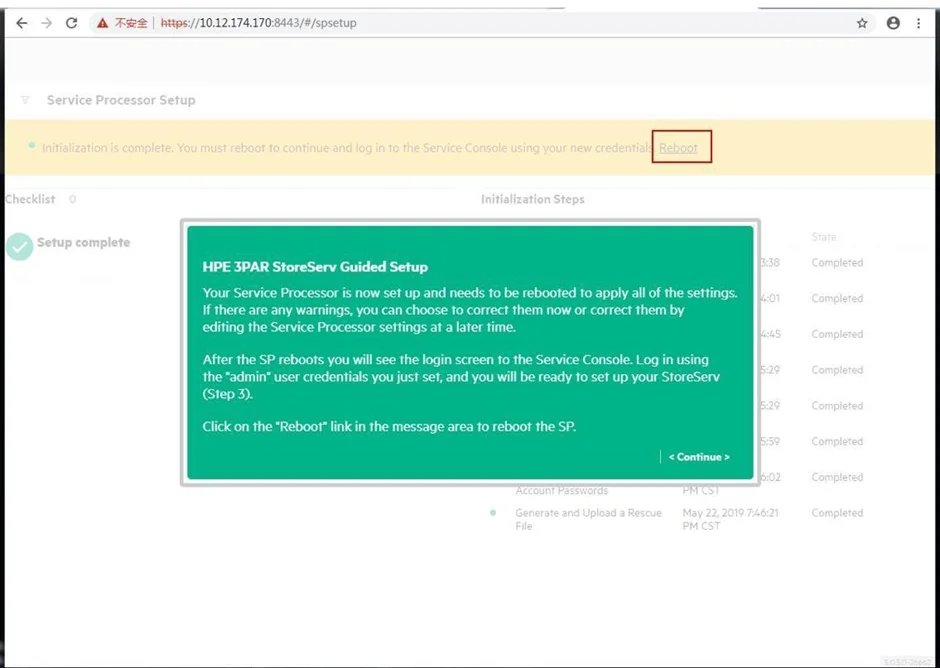Click the Service Processor Setup heading
Image resolution: width=940 pixels, height=668 pixels.
coord(121,100)
